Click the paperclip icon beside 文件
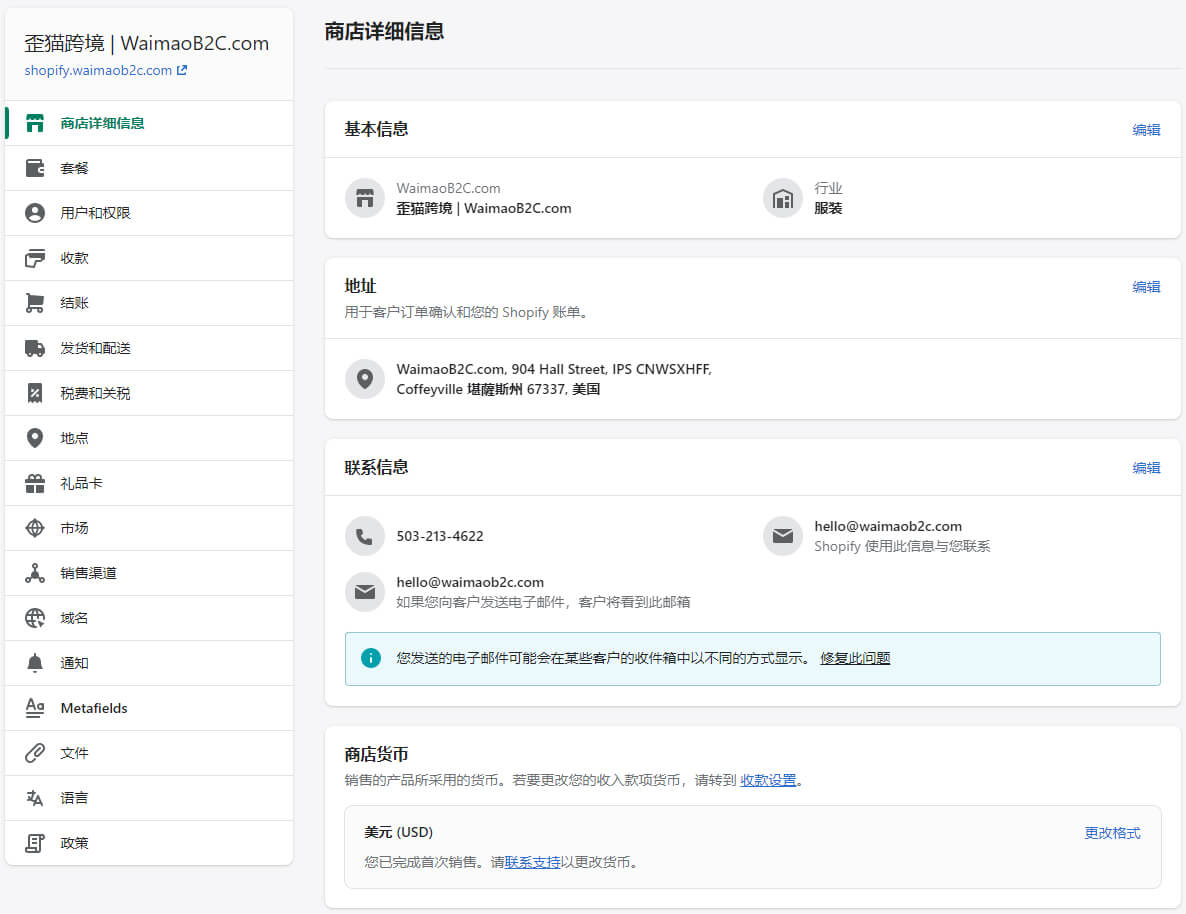Image resolution: width=1186 pixels, height=914 pixels. 35,754
